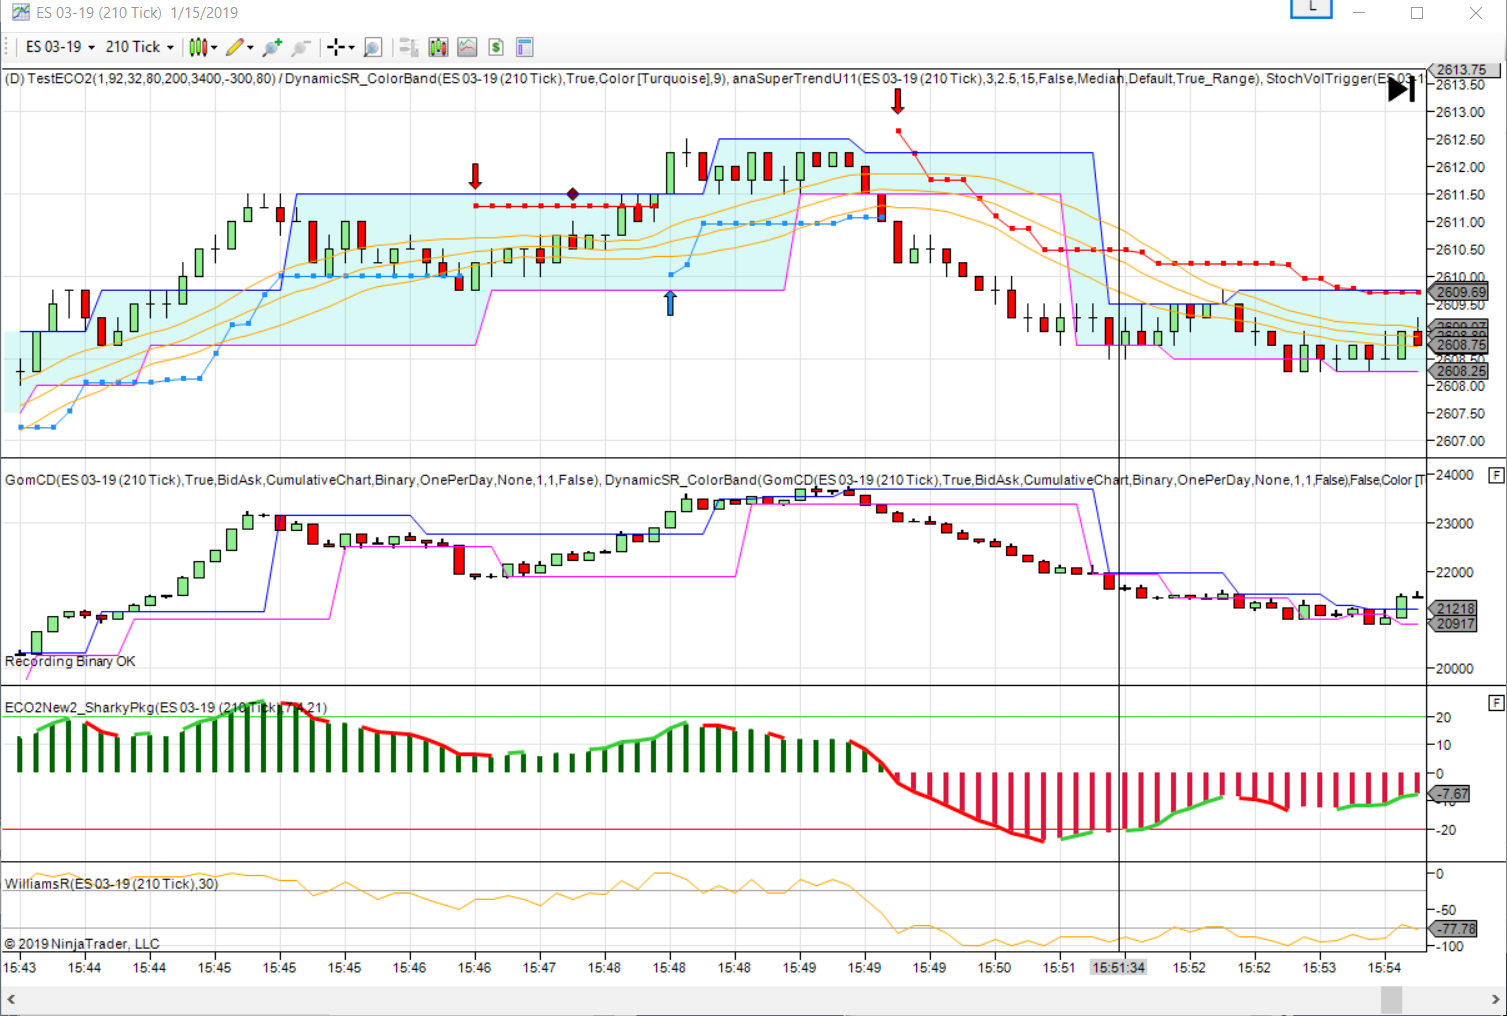
Task: Click the horizontal scrollbar thumb
Action: pyautogui.click(x=1391, y=999)
